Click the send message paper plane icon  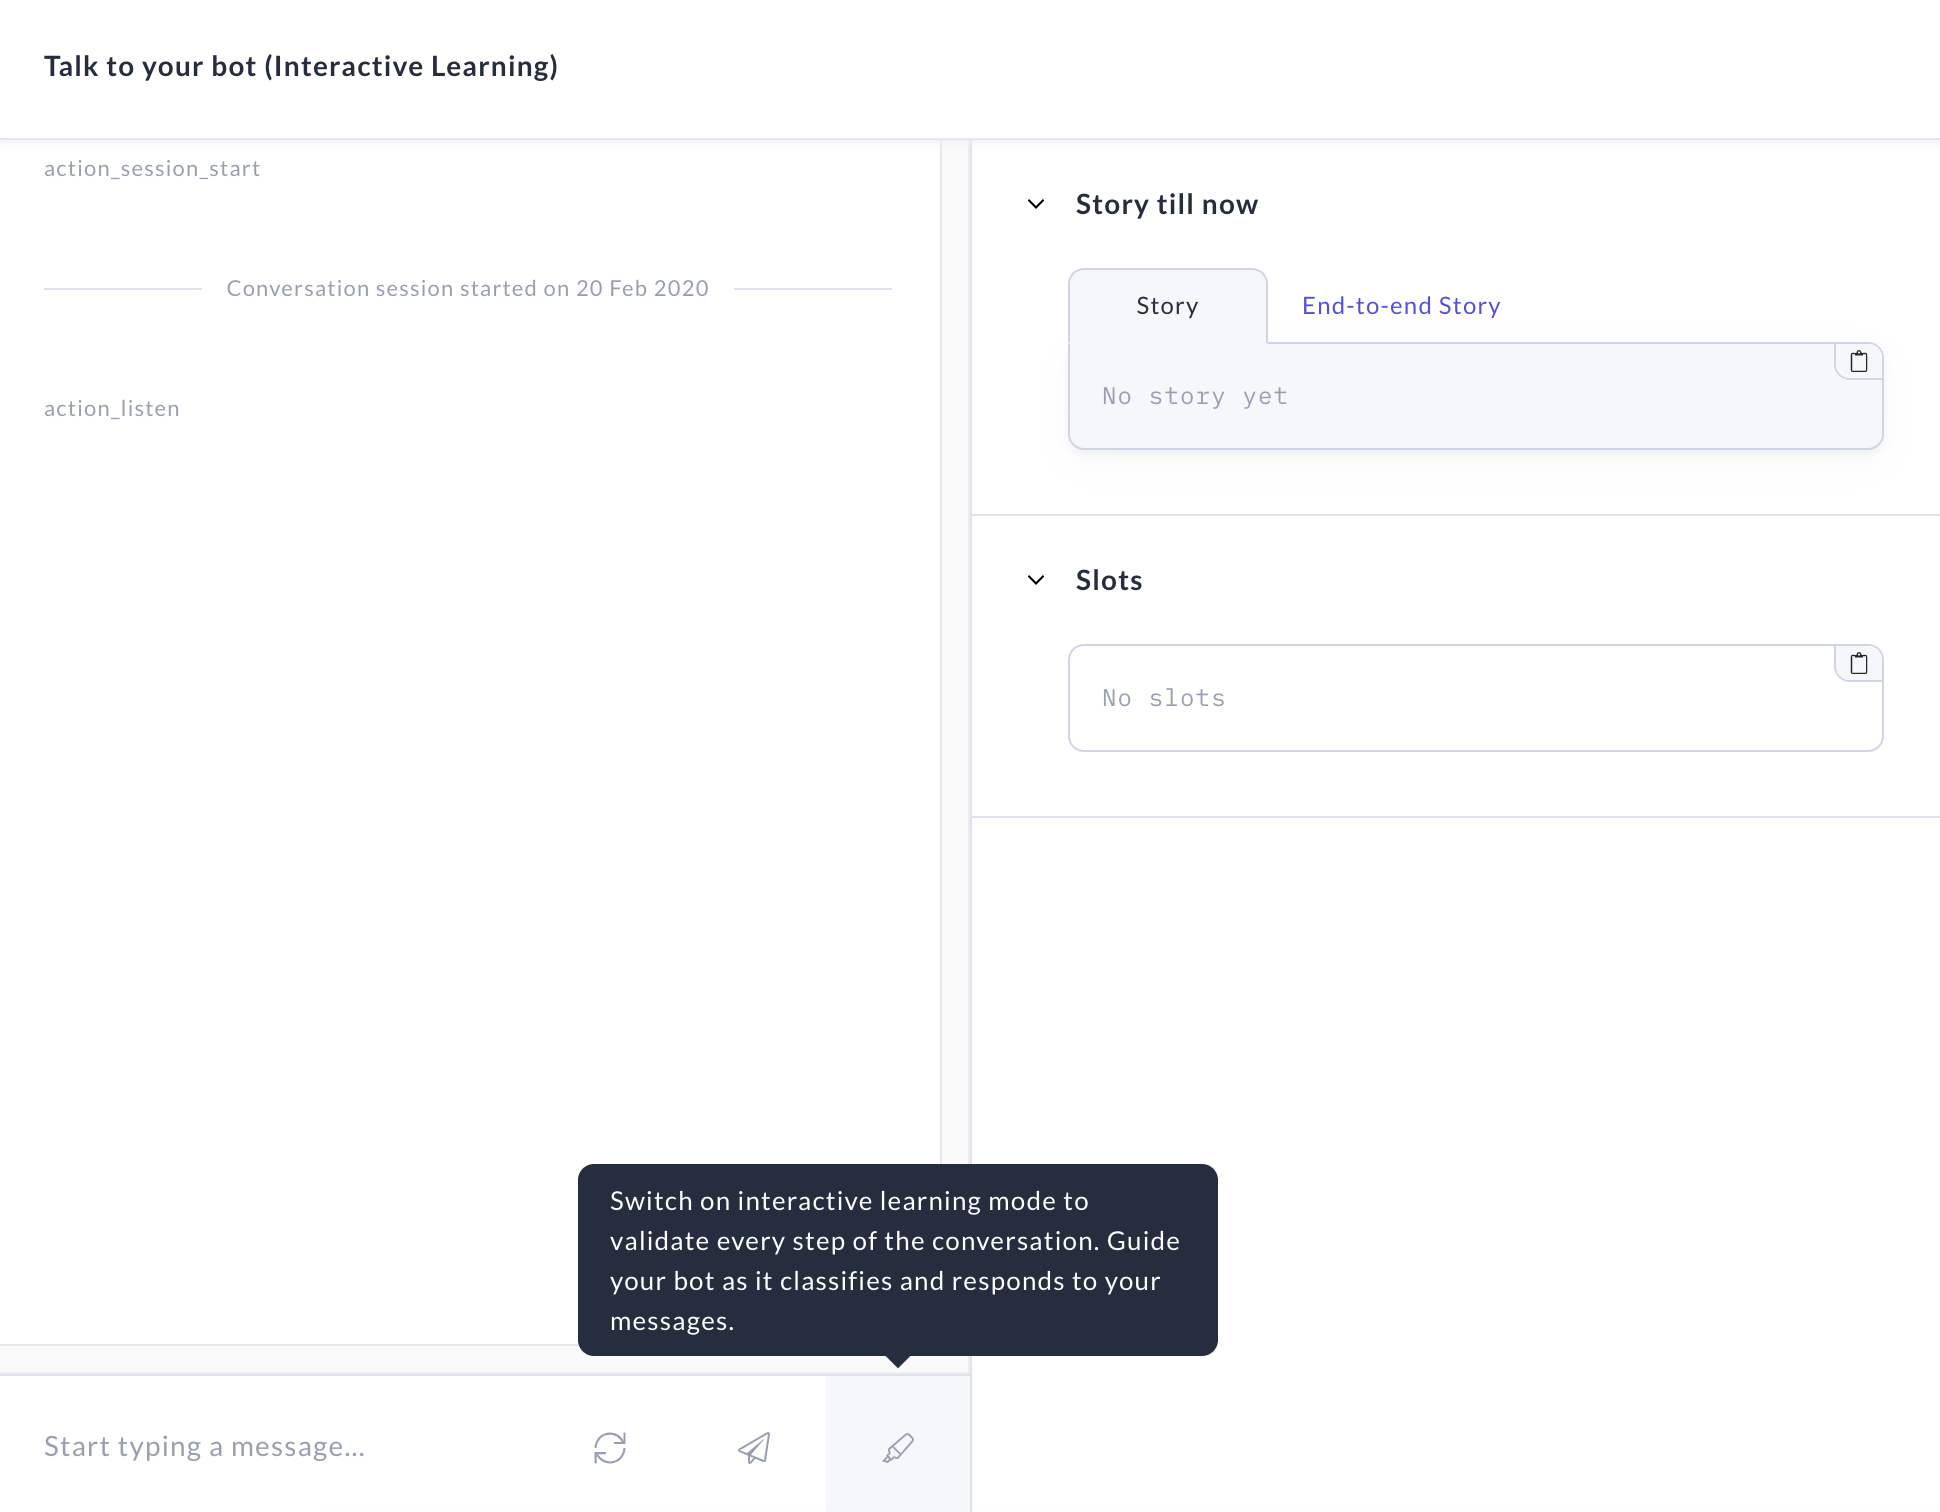click(754, 1447)
